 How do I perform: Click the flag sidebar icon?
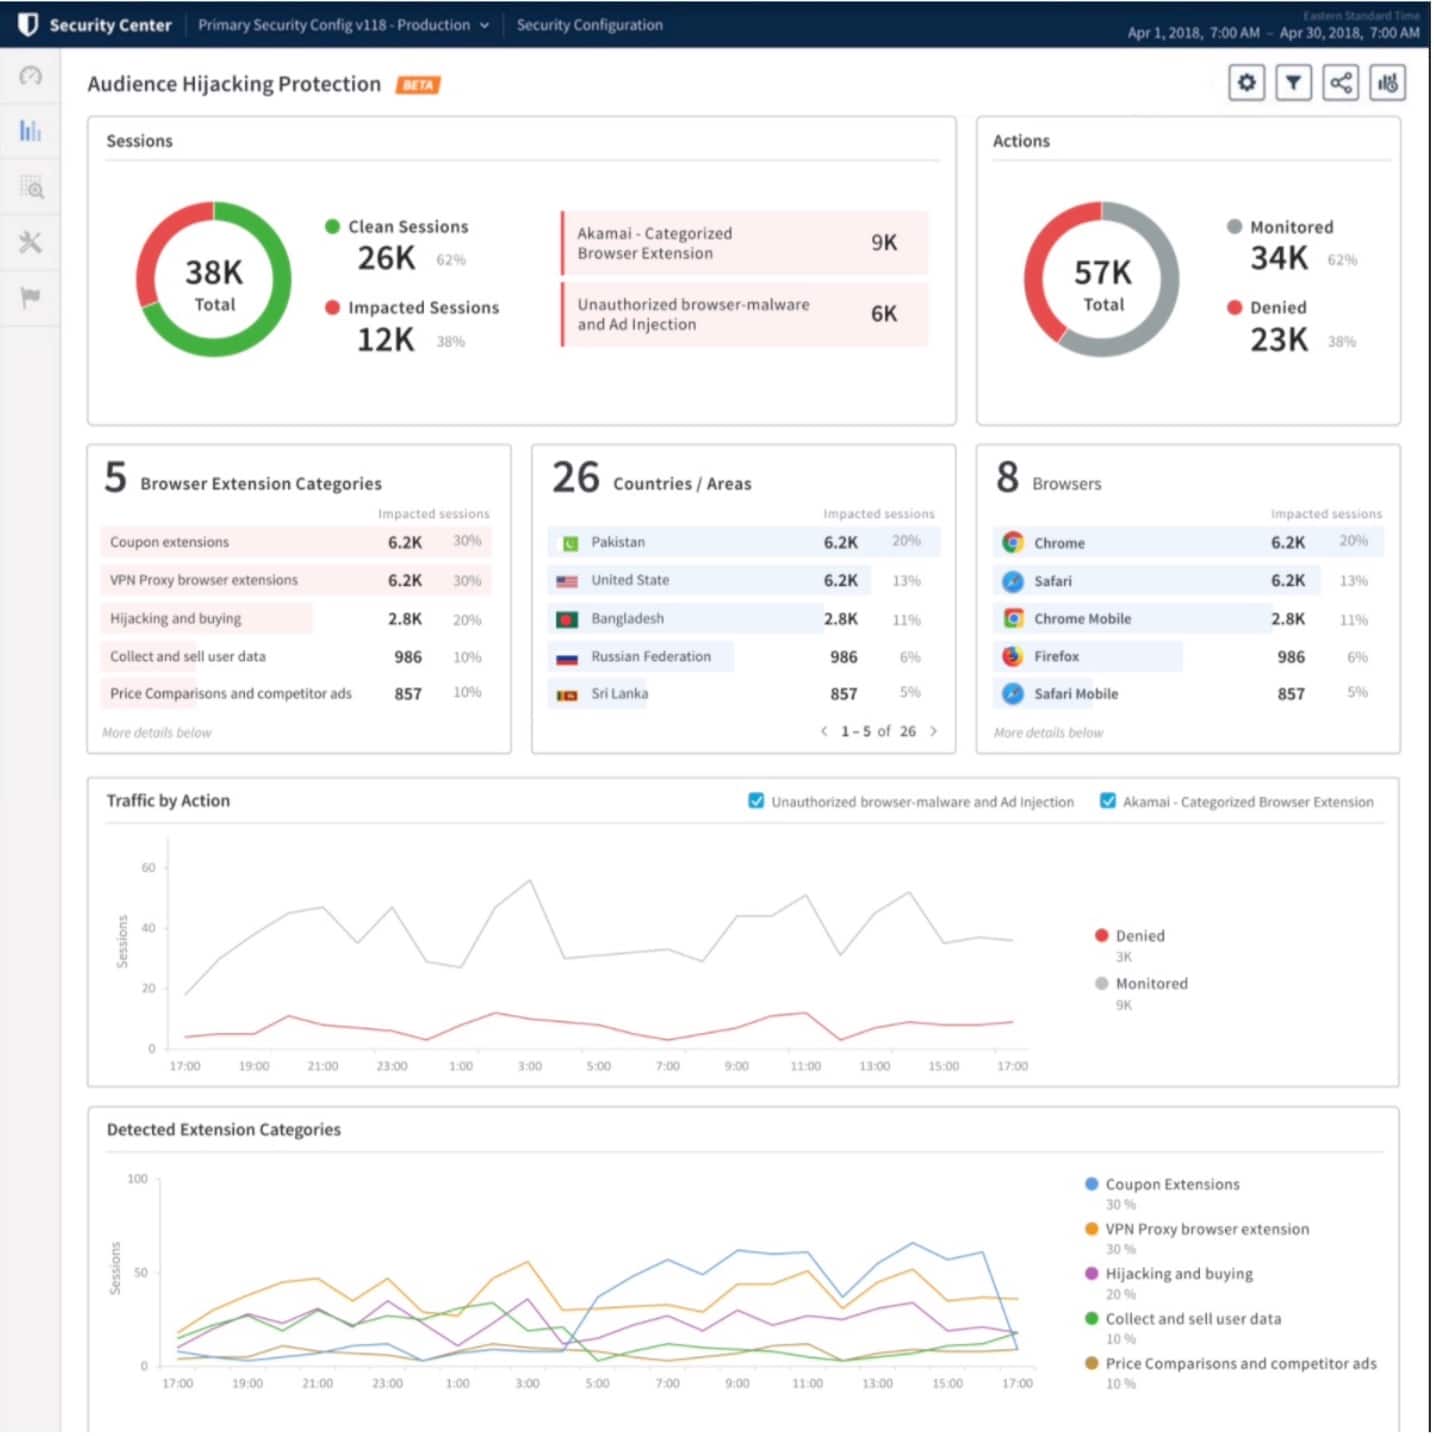31,297
